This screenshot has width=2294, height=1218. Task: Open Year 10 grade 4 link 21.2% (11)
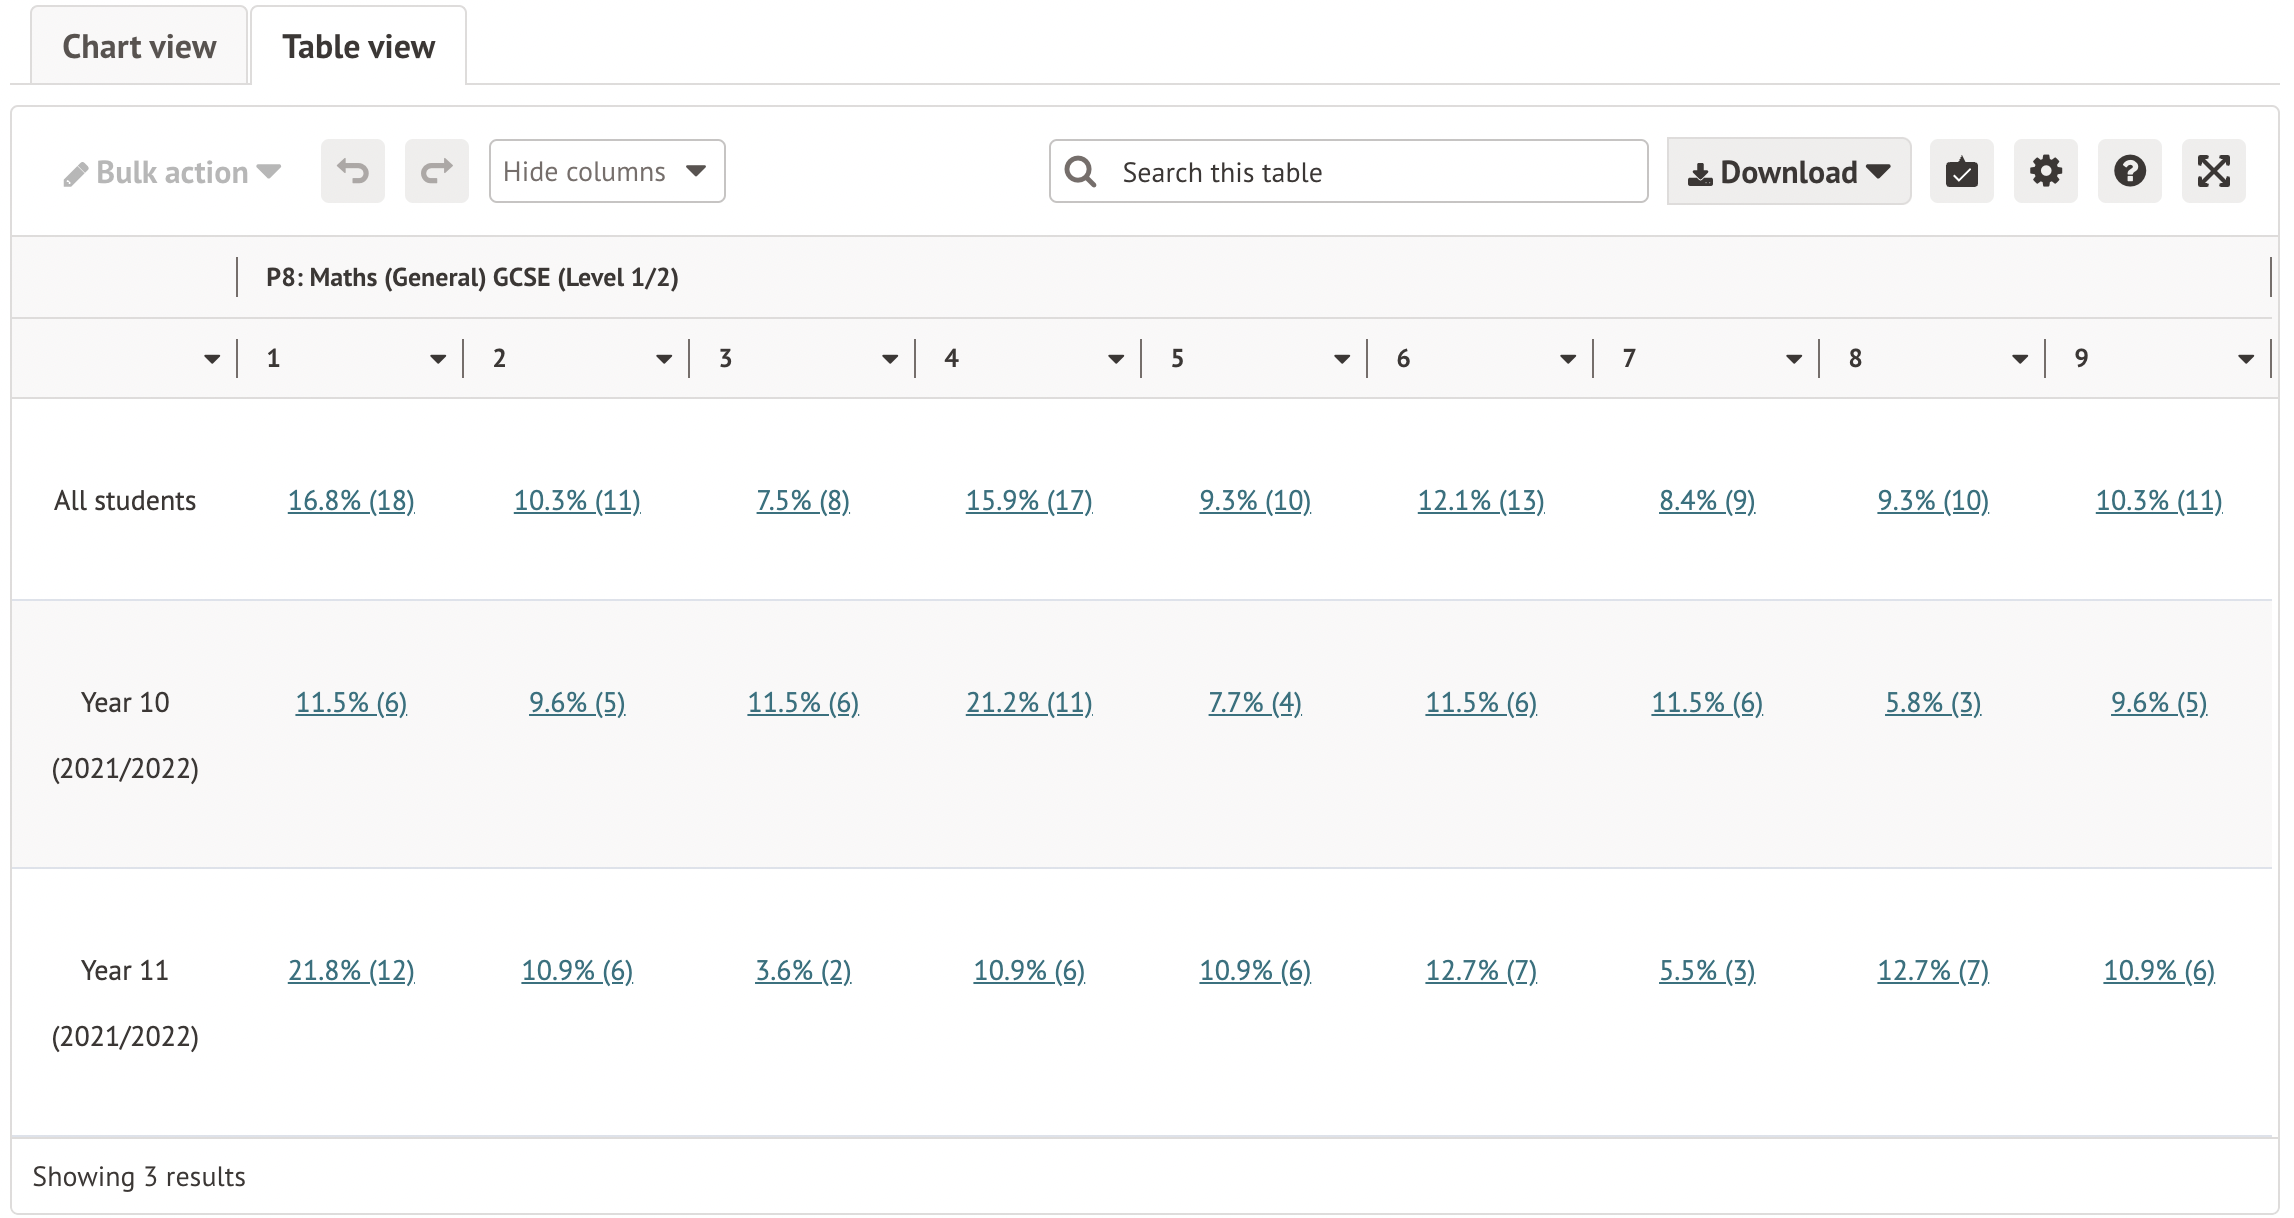1029,703
